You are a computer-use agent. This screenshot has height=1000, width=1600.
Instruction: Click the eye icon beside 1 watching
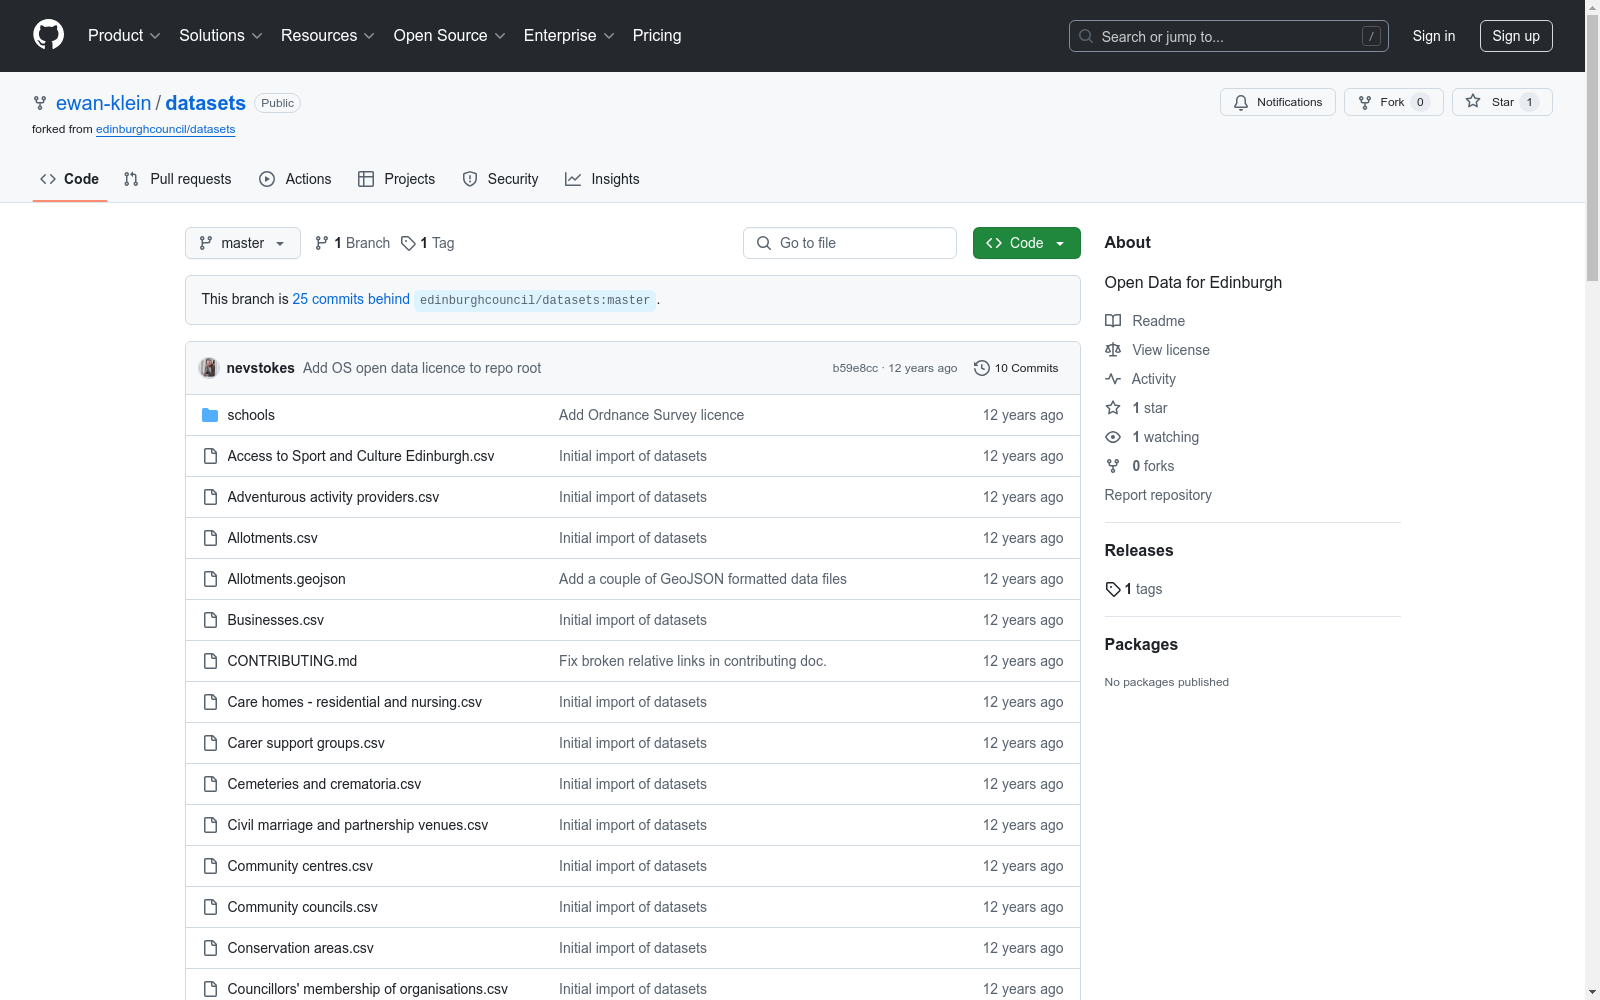tap(1113, 437)
